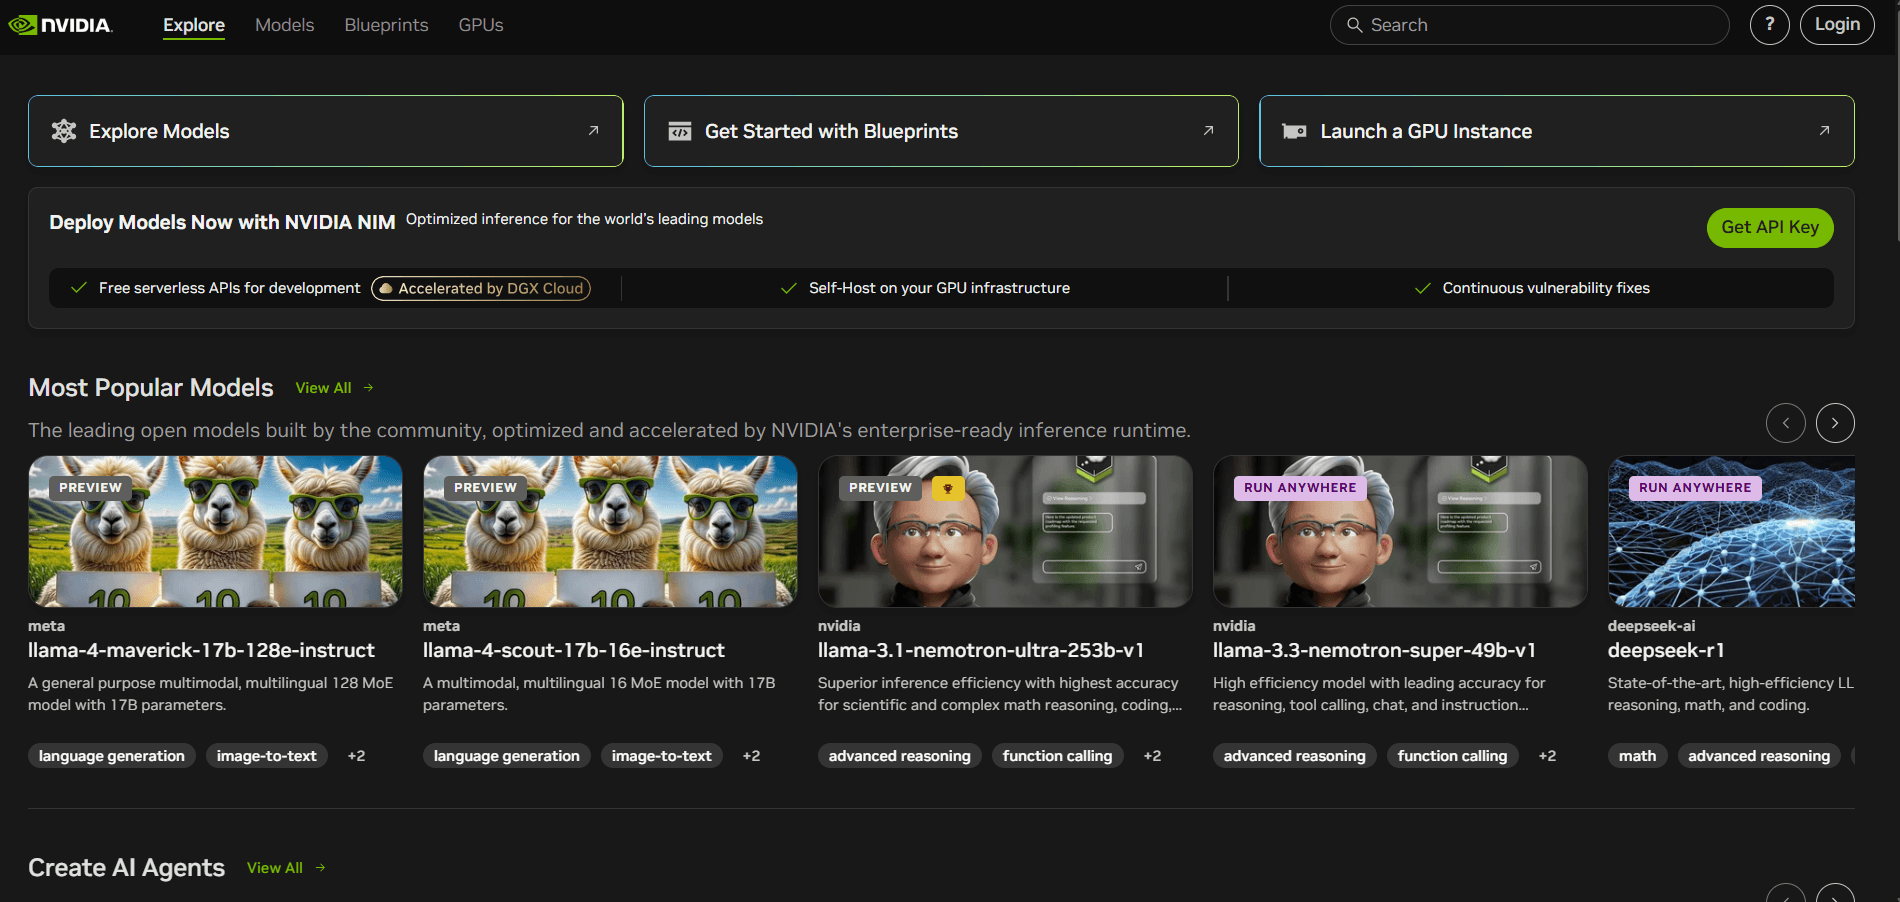Expand the +2 tags on llama-4-maverick card
Viewport: 1900px width, 902px height.
[356, 756]
